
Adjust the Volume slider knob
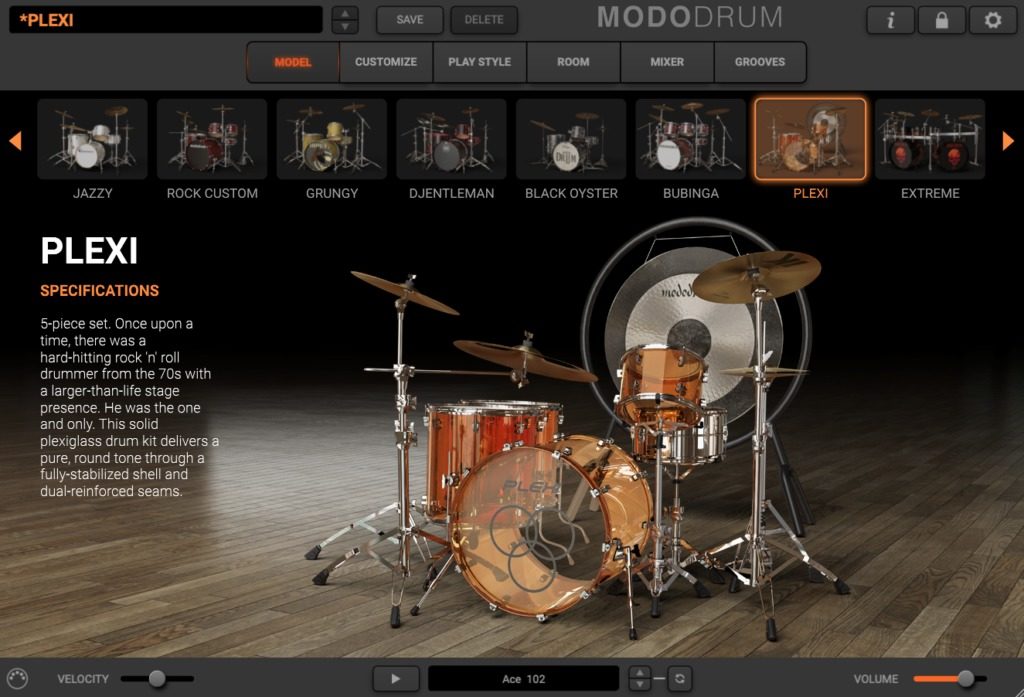[965, 679]
